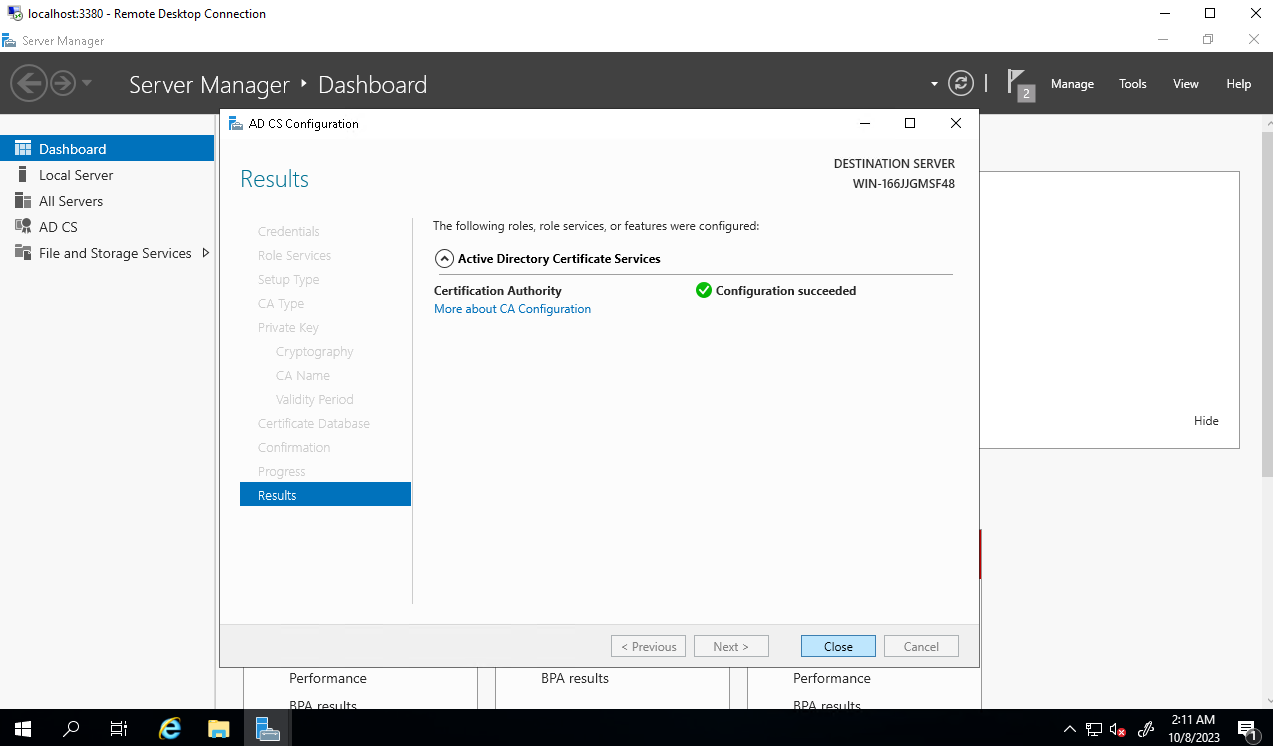Open Task View on the taskbar
Viewport: 1273px width, 746px height.
pos(119,728)
